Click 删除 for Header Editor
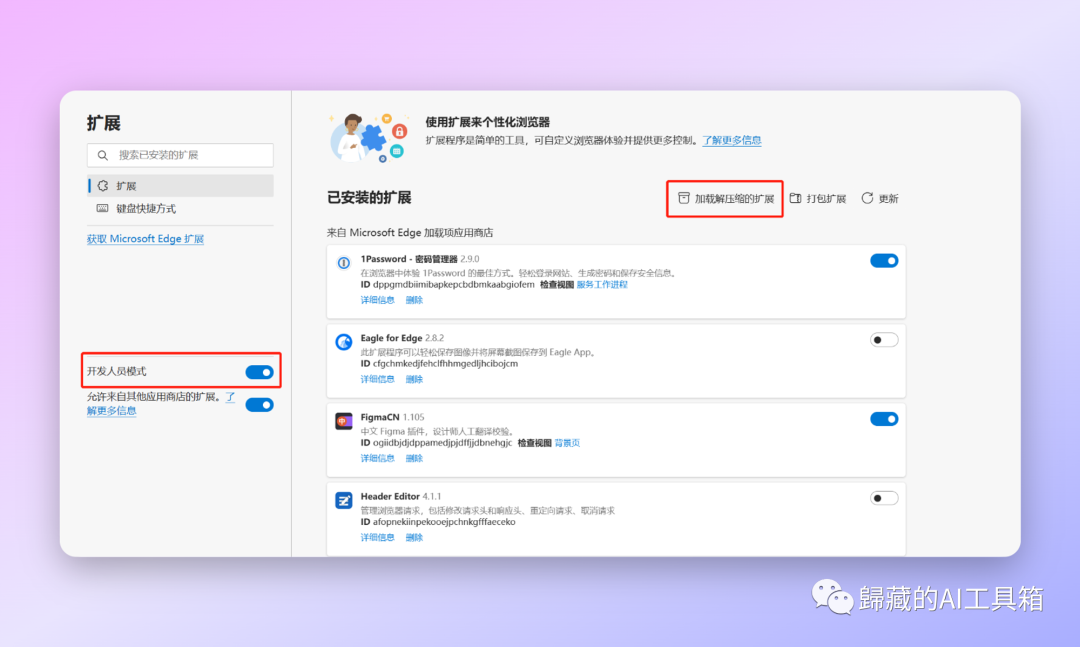 (x=414, y=538)
